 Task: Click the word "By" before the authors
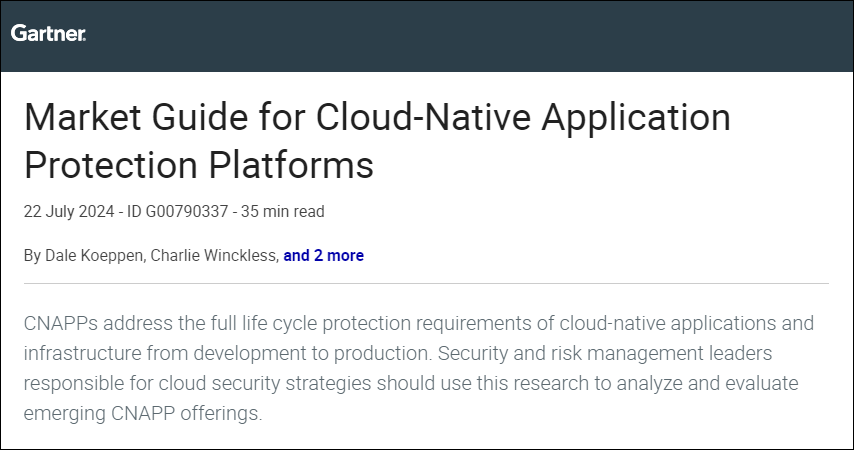pyautogui.click(x=32, y=255)
